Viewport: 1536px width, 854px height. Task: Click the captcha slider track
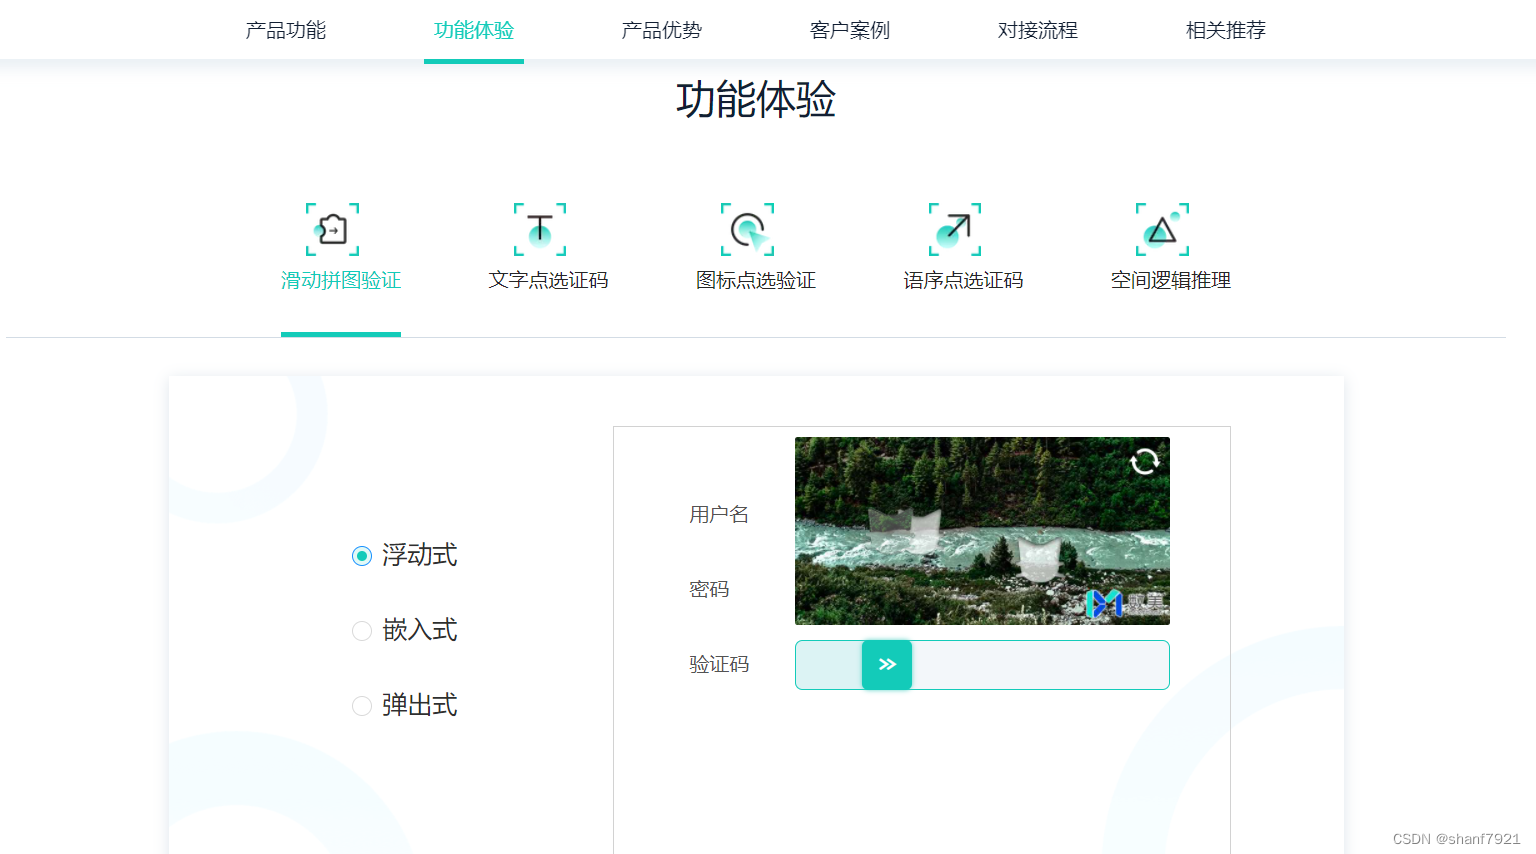(982, 665)
